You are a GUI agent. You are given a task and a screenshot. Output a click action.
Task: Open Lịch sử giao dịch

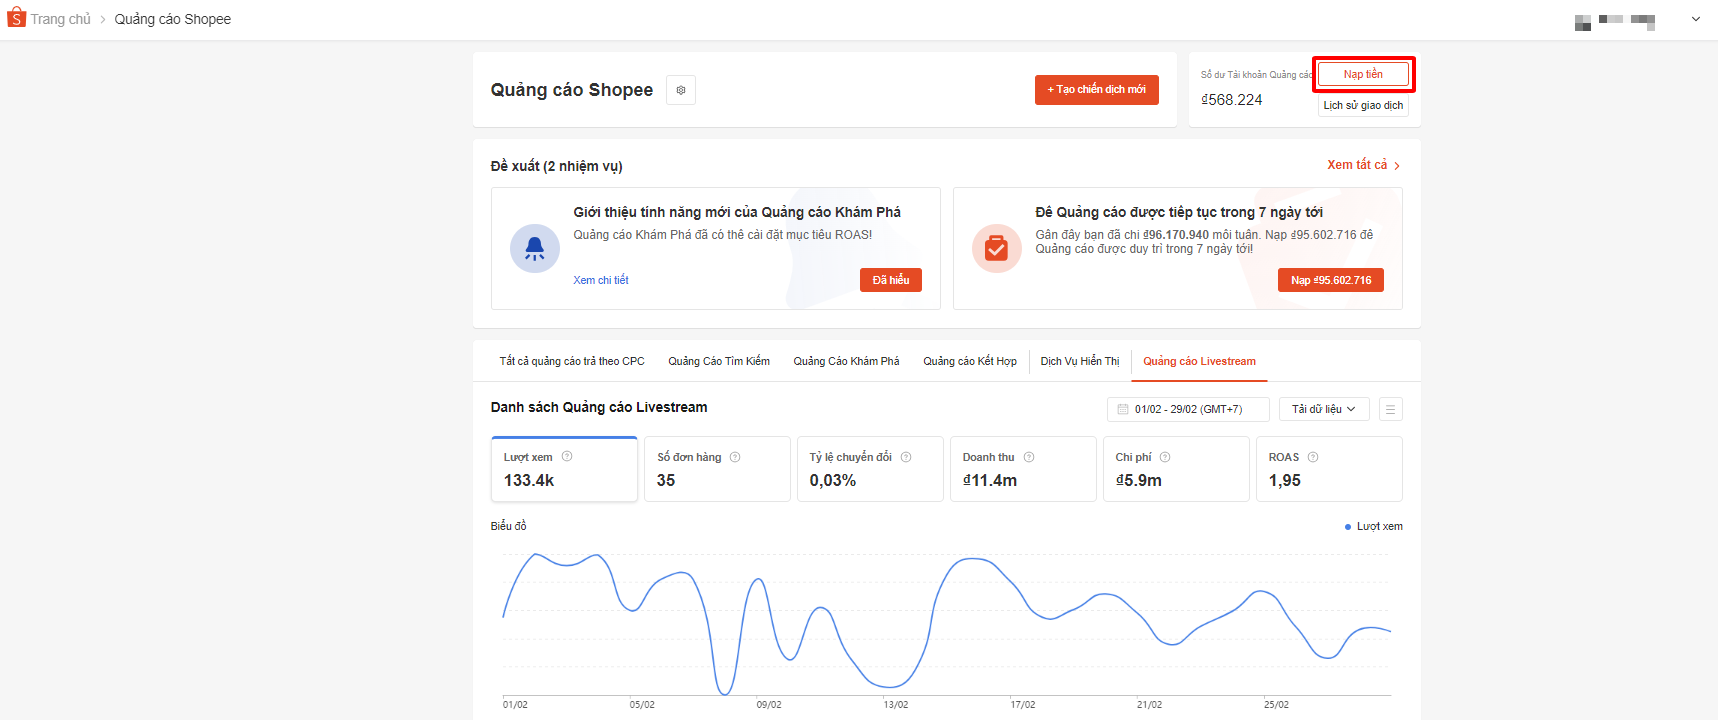(1363, 105)
